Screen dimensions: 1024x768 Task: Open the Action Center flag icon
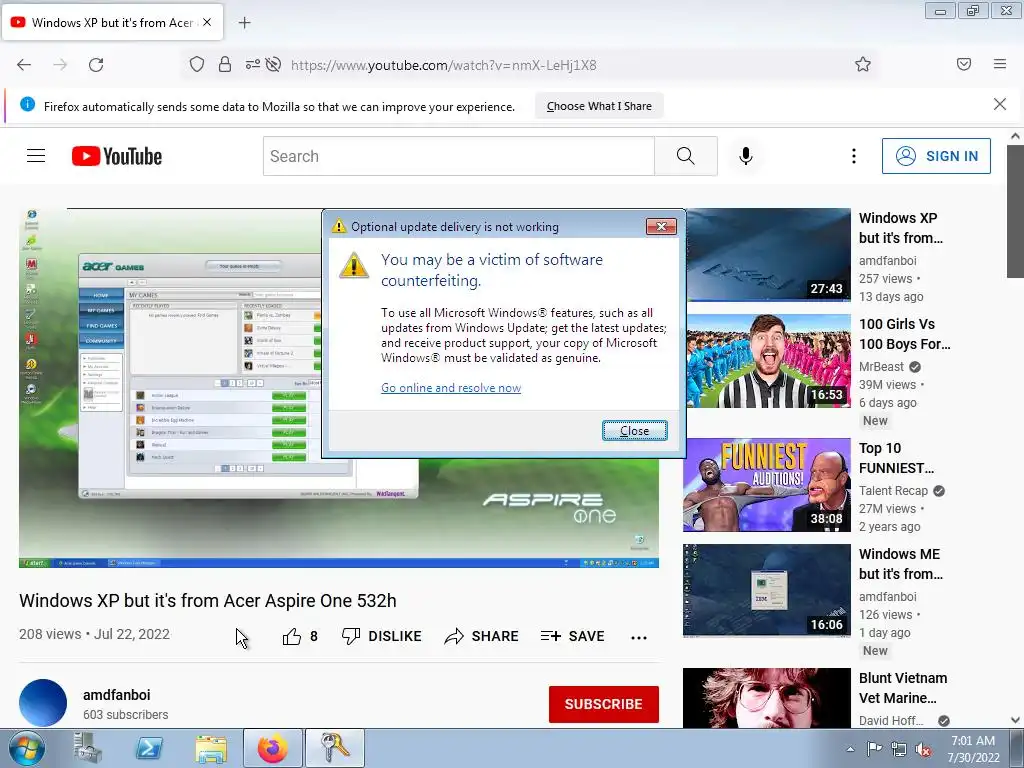pos(874,749)
